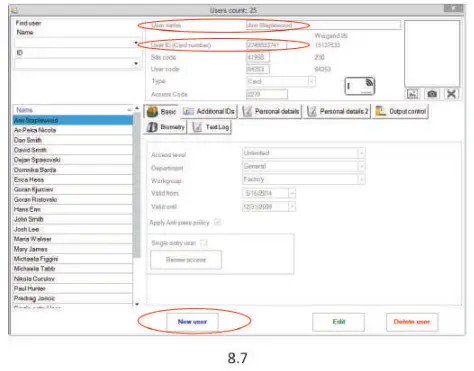
Task: Open the Personal details 2 tab
Action: [337, 111]
